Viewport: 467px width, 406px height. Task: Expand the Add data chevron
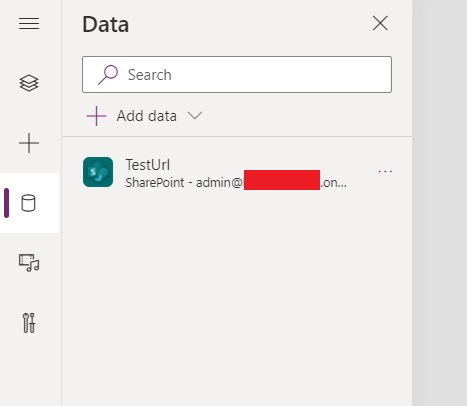(195, 116)
